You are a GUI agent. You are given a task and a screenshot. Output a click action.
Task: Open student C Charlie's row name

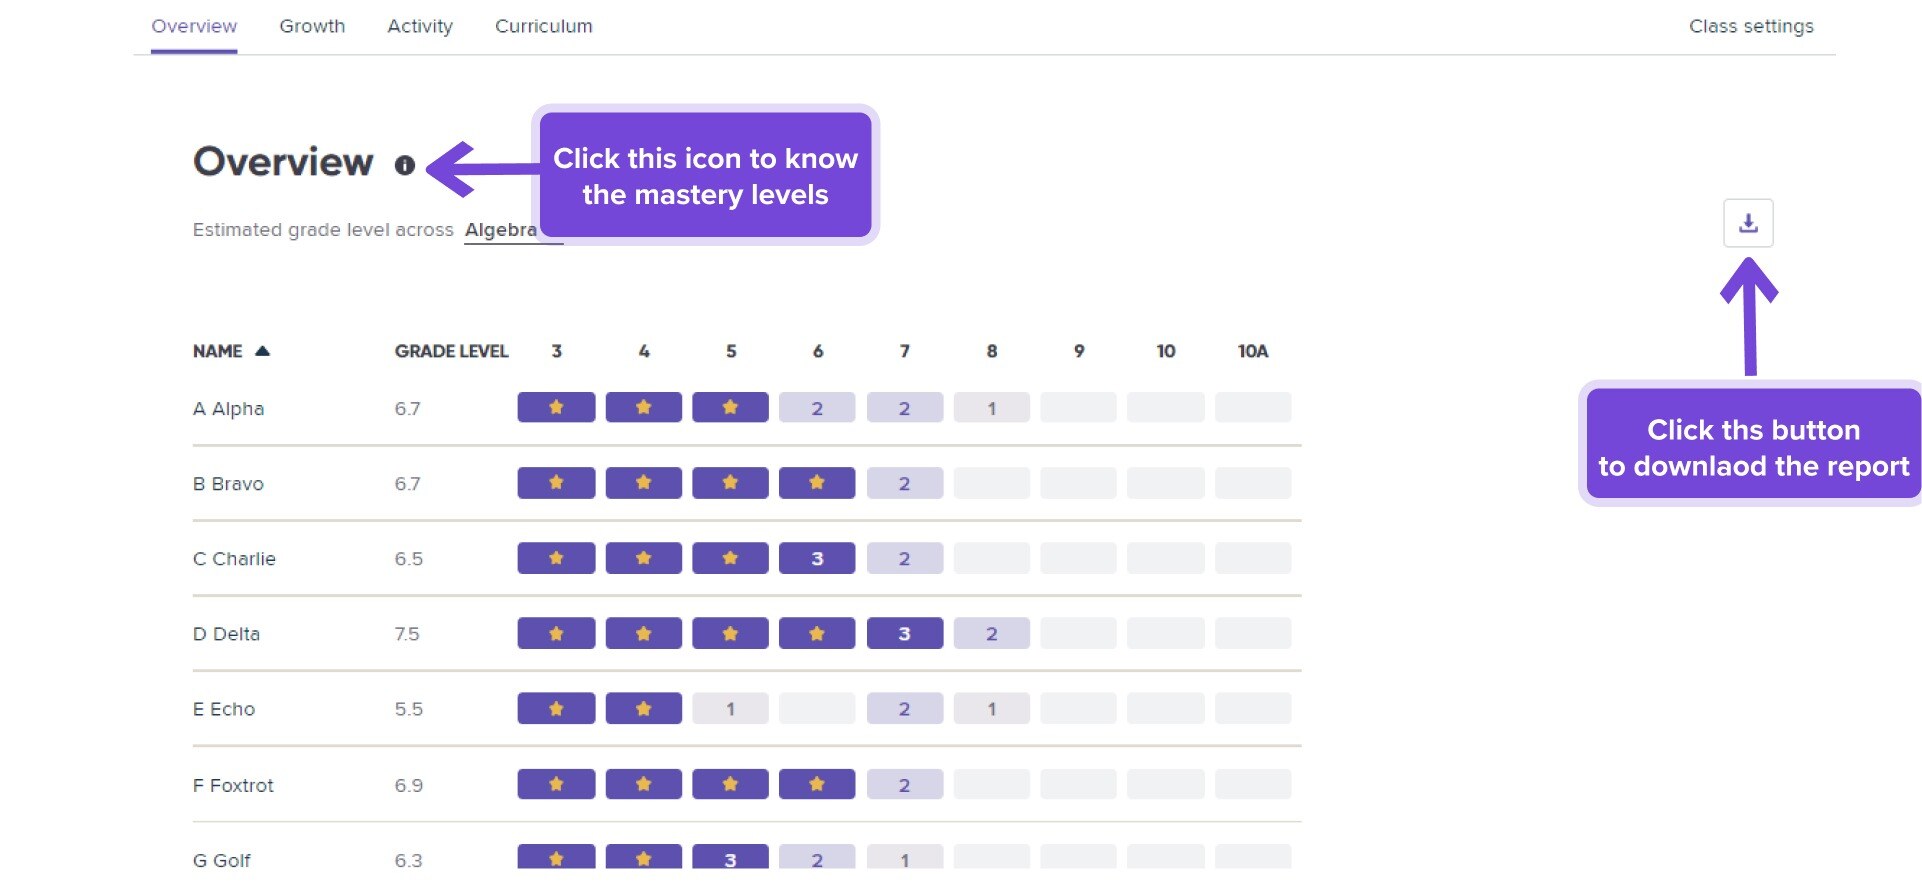234,559
